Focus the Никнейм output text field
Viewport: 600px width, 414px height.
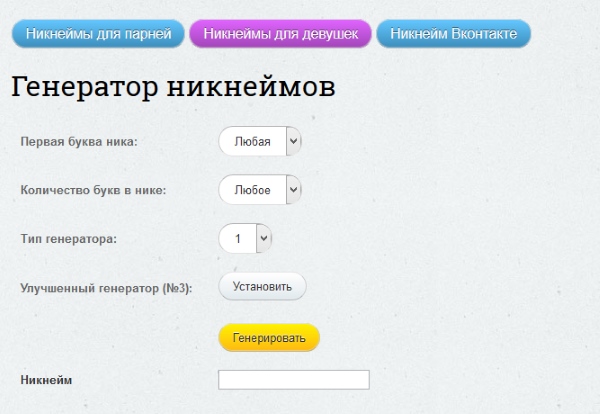(x=293, y=380)
